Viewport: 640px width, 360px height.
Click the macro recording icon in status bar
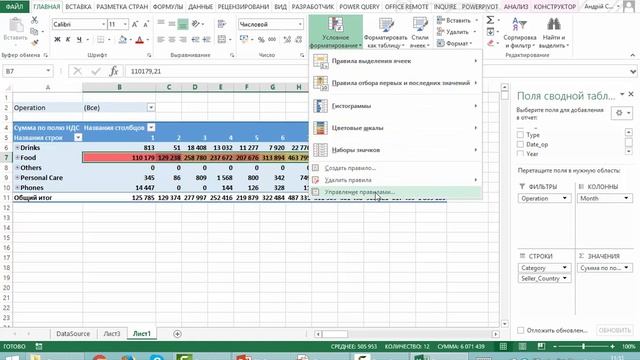39,347
